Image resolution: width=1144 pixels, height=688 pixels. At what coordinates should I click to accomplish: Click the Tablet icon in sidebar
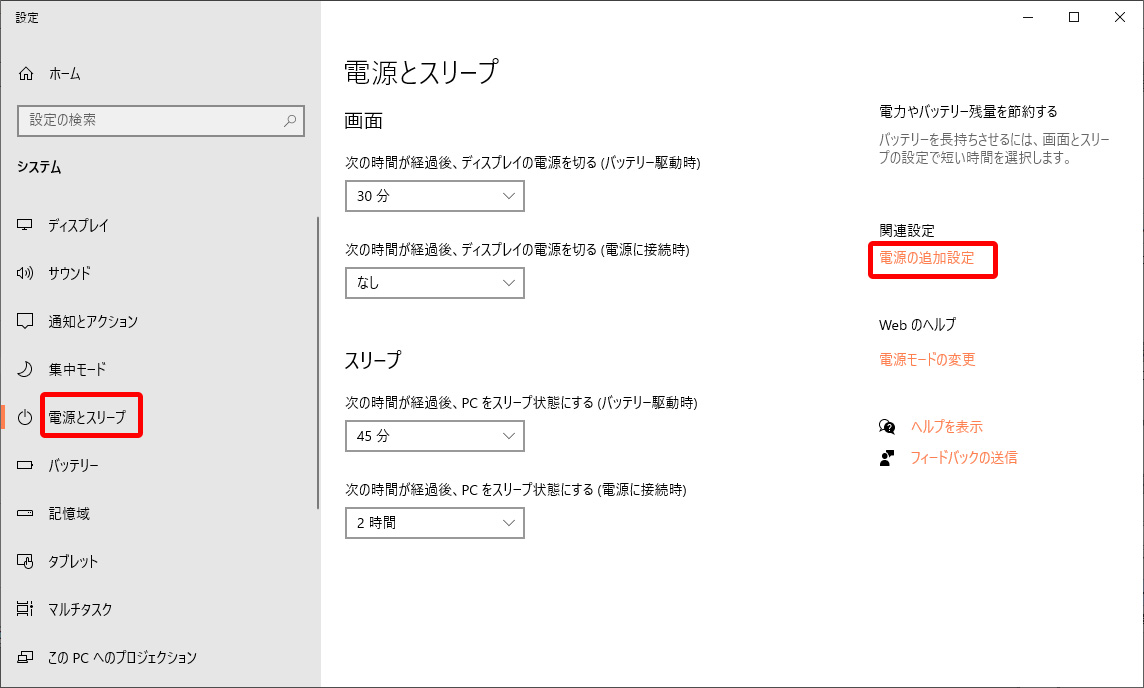pyautogui.click(x=26, y=561)
